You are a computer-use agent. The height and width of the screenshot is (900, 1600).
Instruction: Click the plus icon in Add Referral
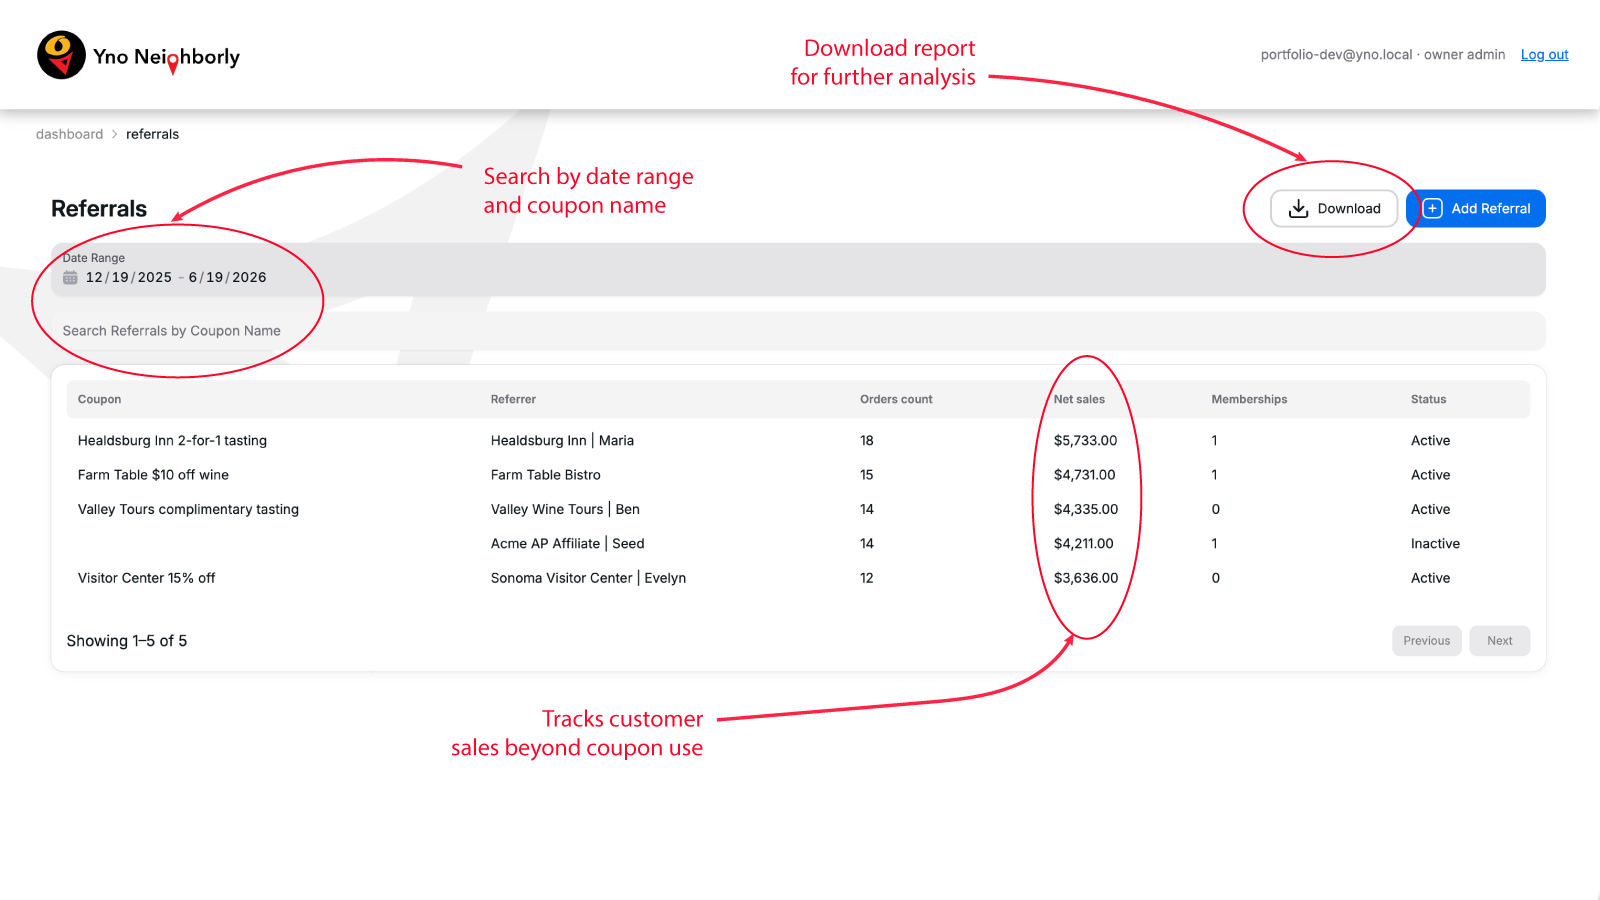pyautogui.click(x=1433, y=208)
